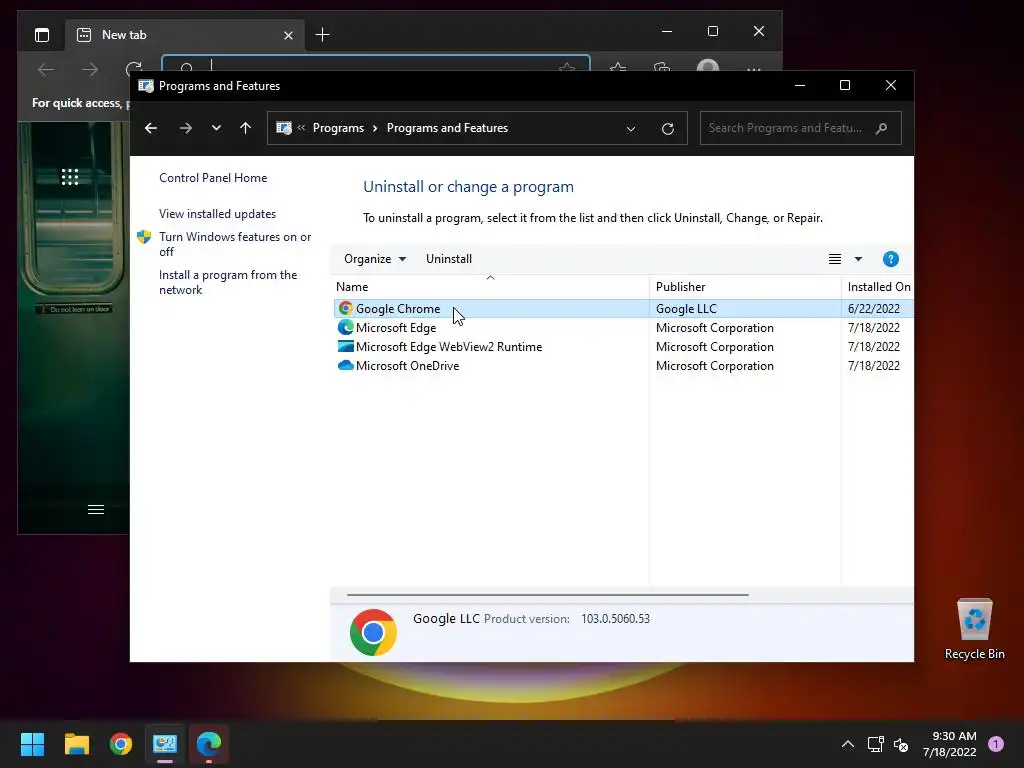This screenshot has width=1024, height=768.
Task: Open Help with the question mark icon
Action: pyautogui.click(x=891, y=259)
